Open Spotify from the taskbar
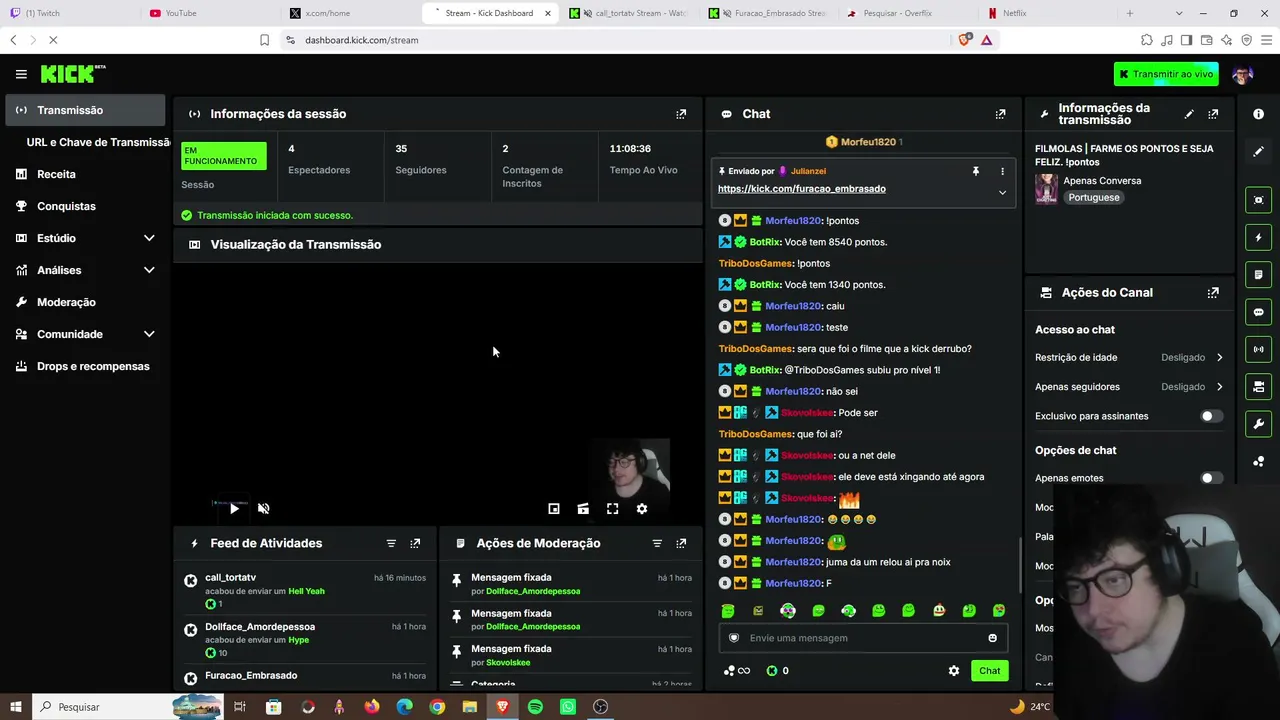 (x=535, y=707)
